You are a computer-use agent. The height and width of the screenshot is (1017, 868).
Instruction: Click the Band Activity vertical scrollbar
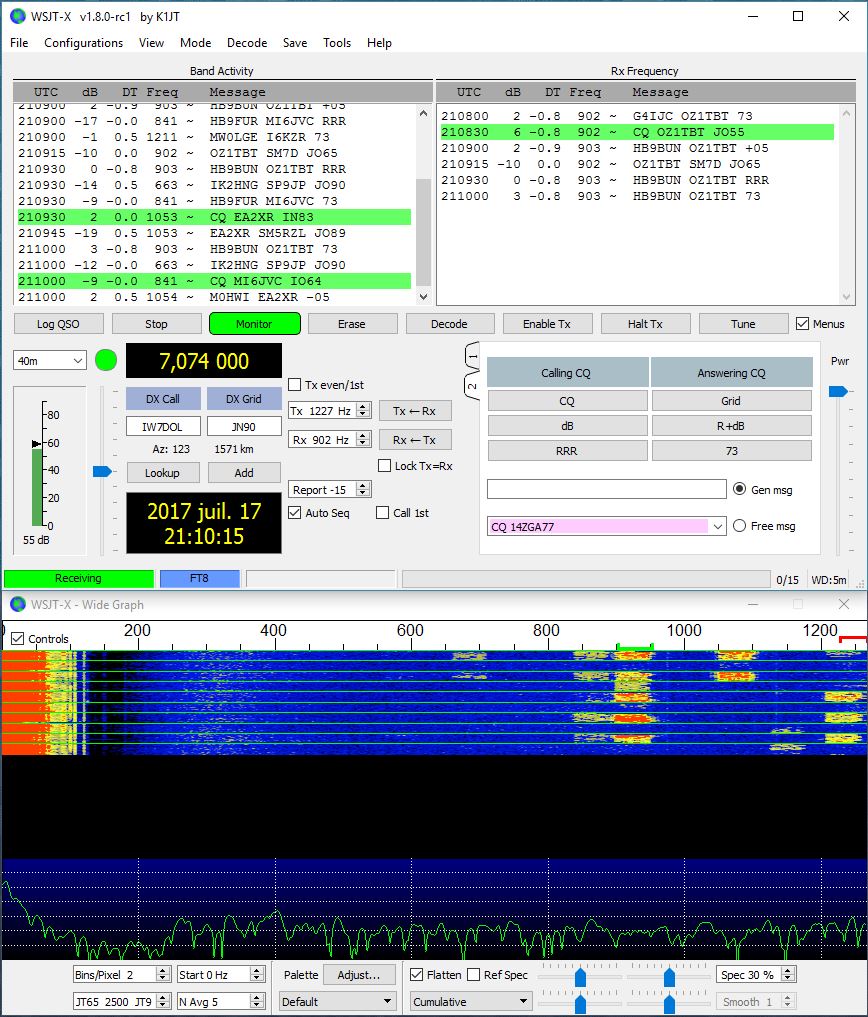tap(423, 205)
